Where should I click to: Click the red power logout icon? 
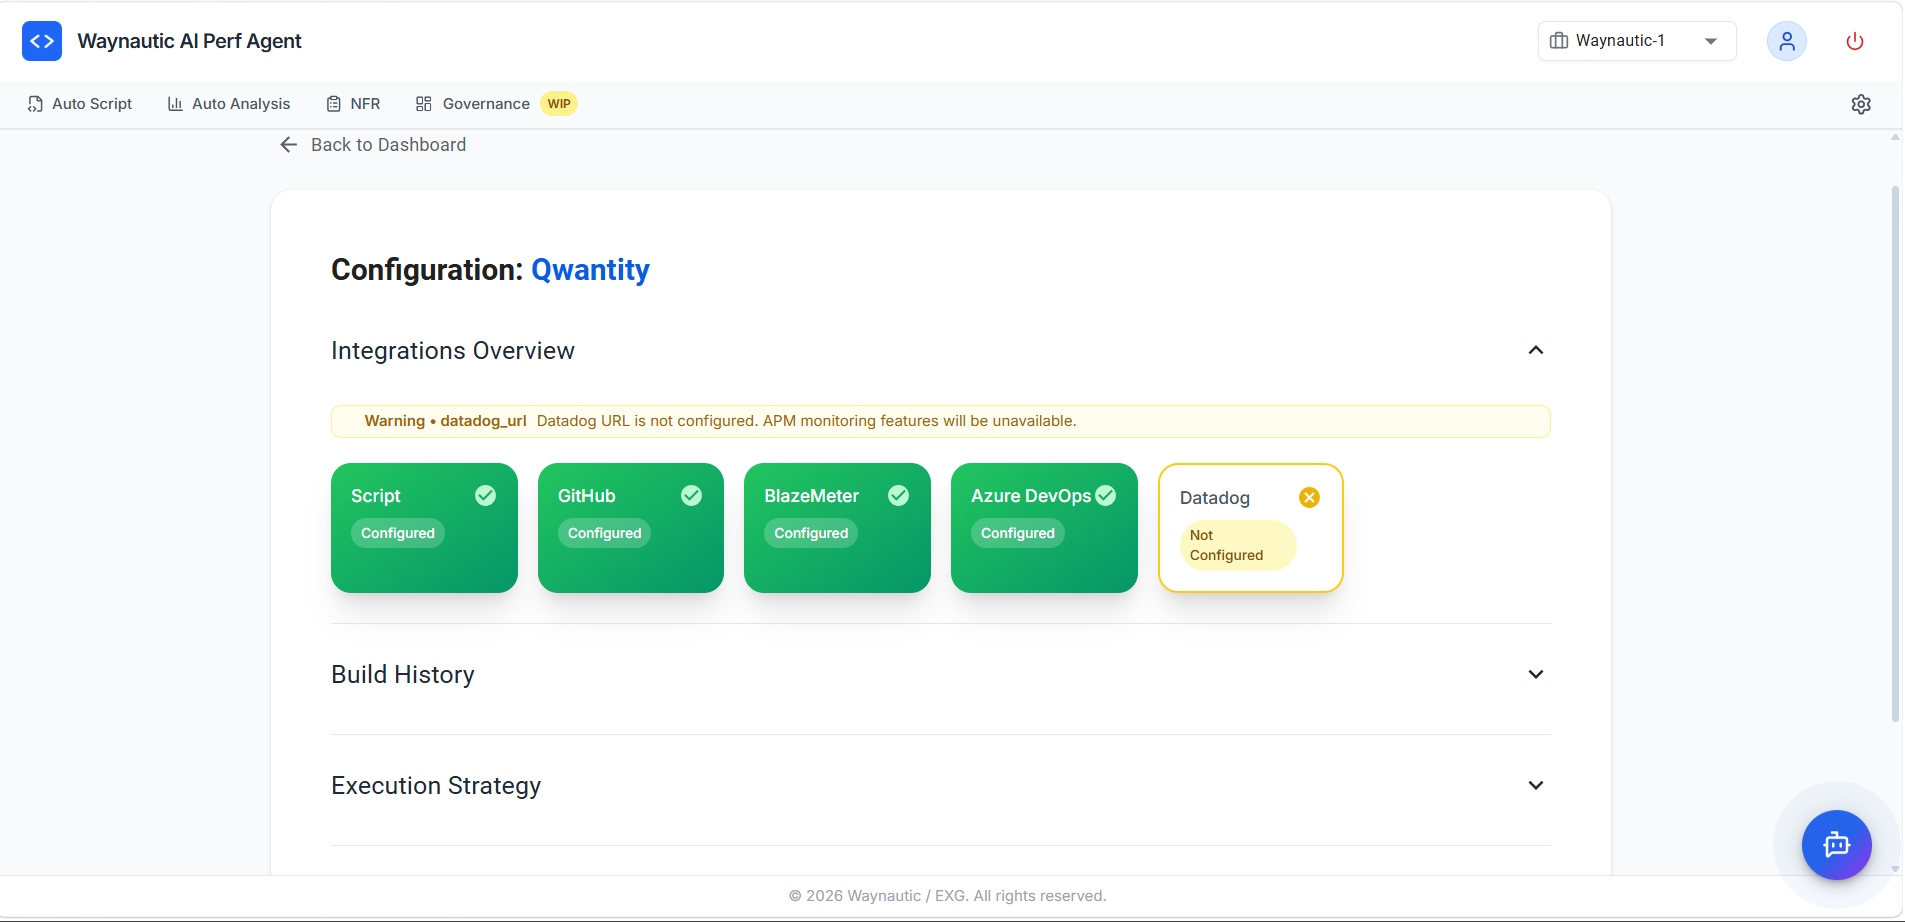tap(1854, 41)
